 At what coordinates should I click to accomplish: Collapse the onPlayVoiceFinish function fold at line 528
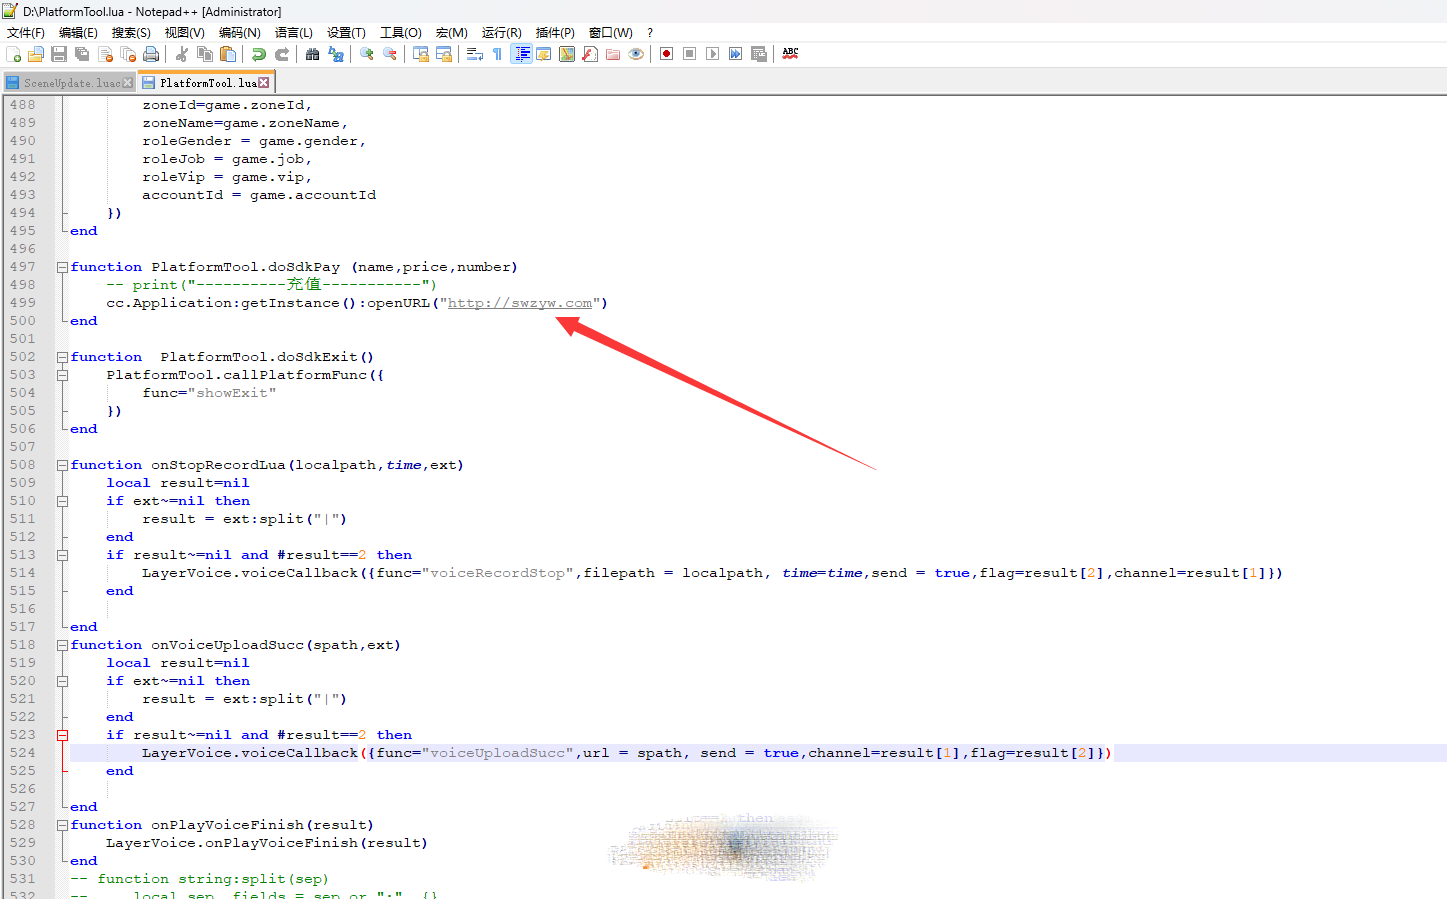62,825
